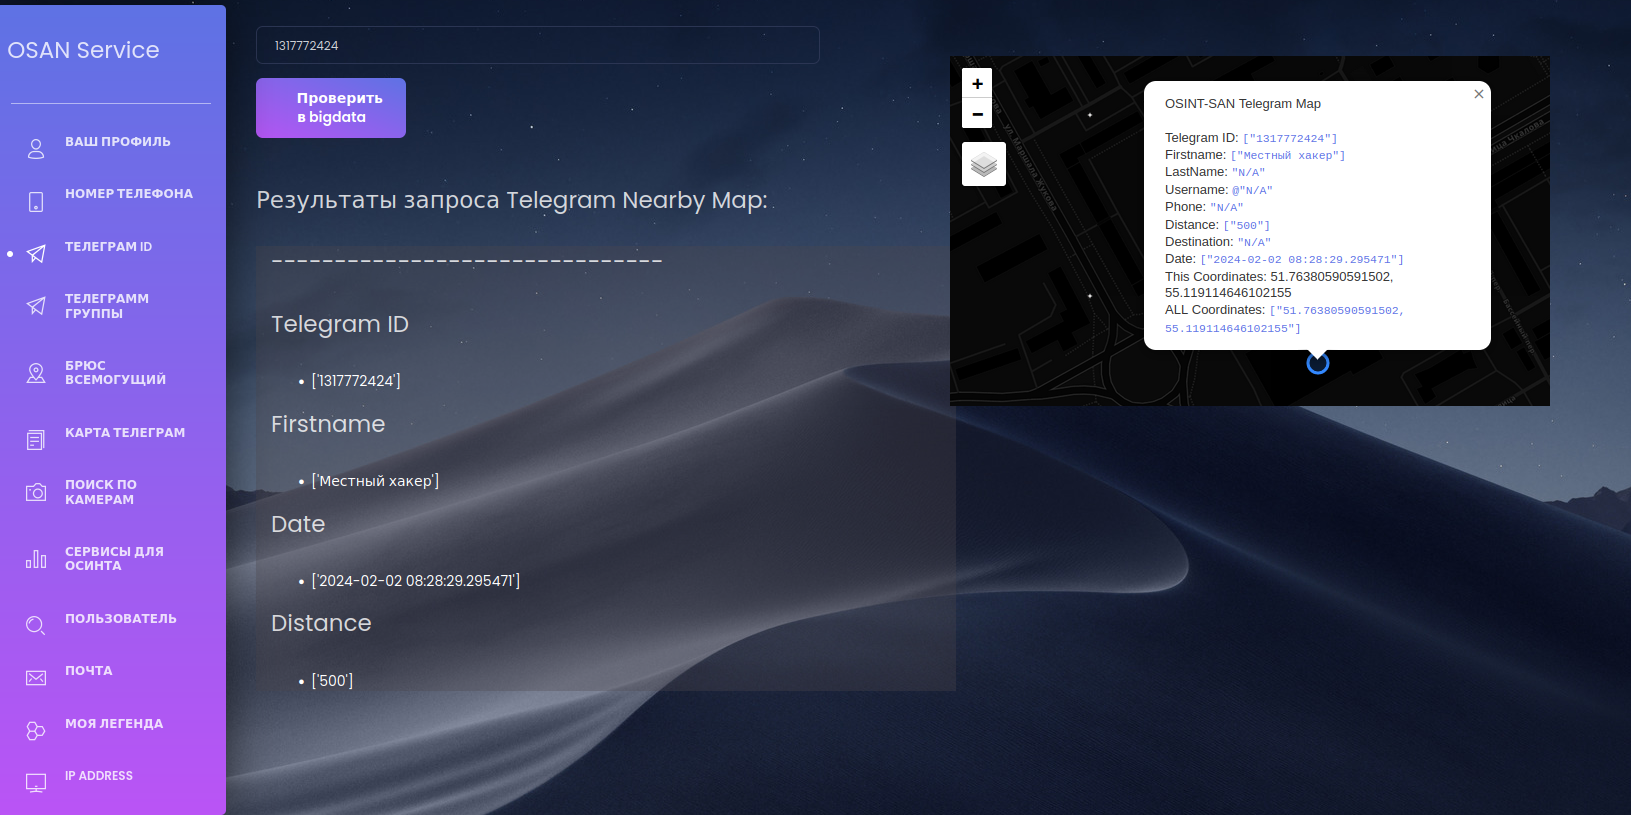
Task: Open Брюс Всемогущий menu item
Action: point(116,373)
